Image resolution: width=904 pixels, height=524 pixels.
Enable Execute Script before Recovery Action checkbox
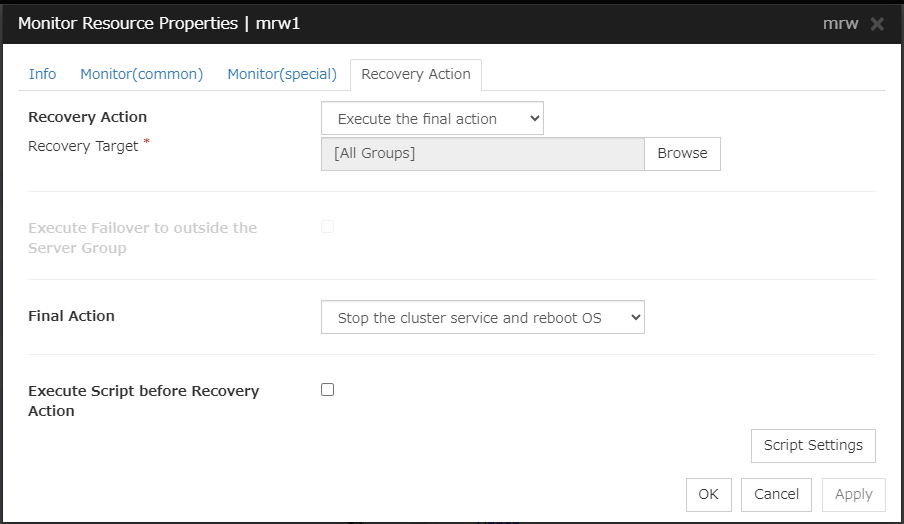(x=327, y=390)
